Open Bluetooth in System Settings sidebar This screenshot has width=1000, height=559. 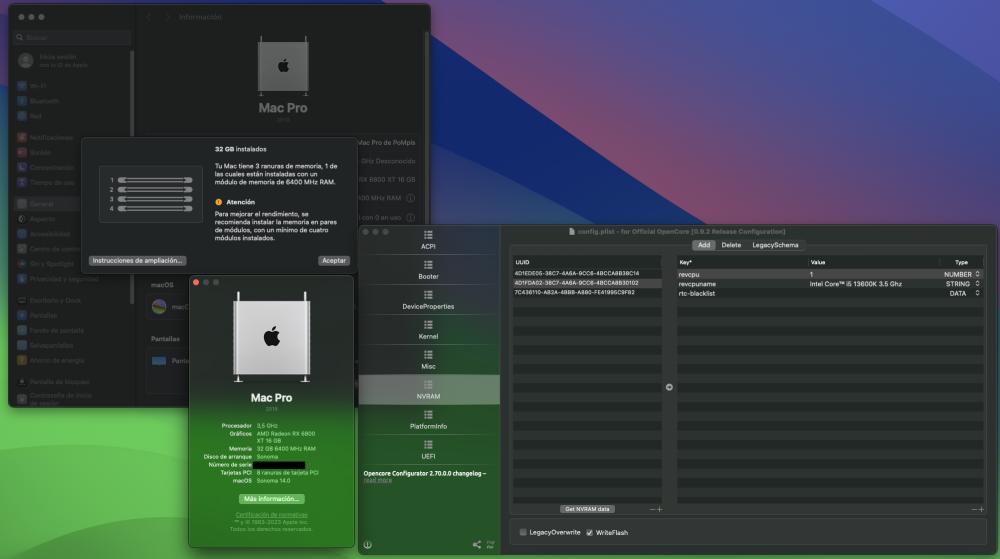point(38,101)
